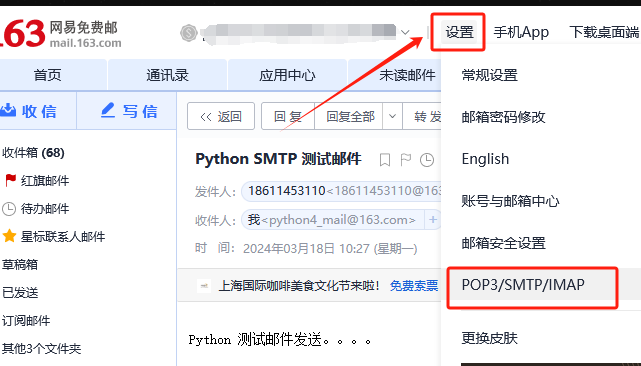Switch to the 应用中心 tab
Image resolution: width=641 pixels, height=366 pixels.
[287, 75]
